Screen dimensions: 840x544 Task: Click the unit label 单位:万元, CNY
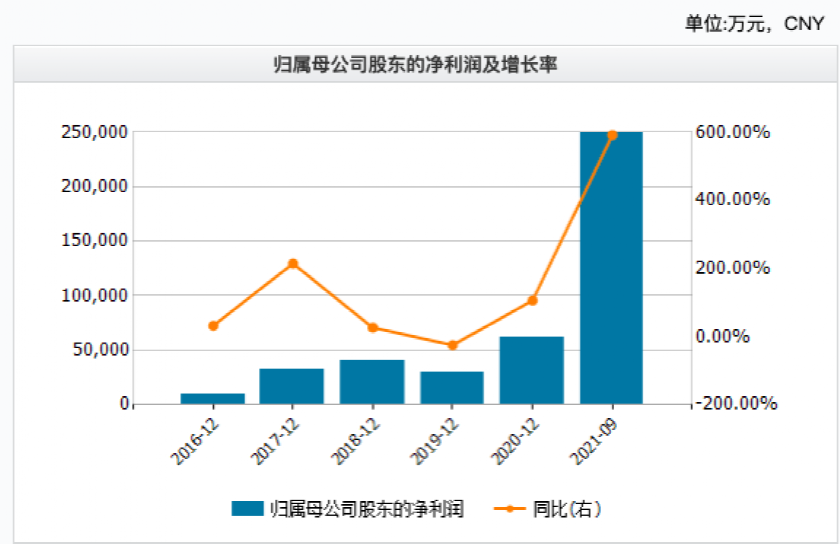[754, 24]
